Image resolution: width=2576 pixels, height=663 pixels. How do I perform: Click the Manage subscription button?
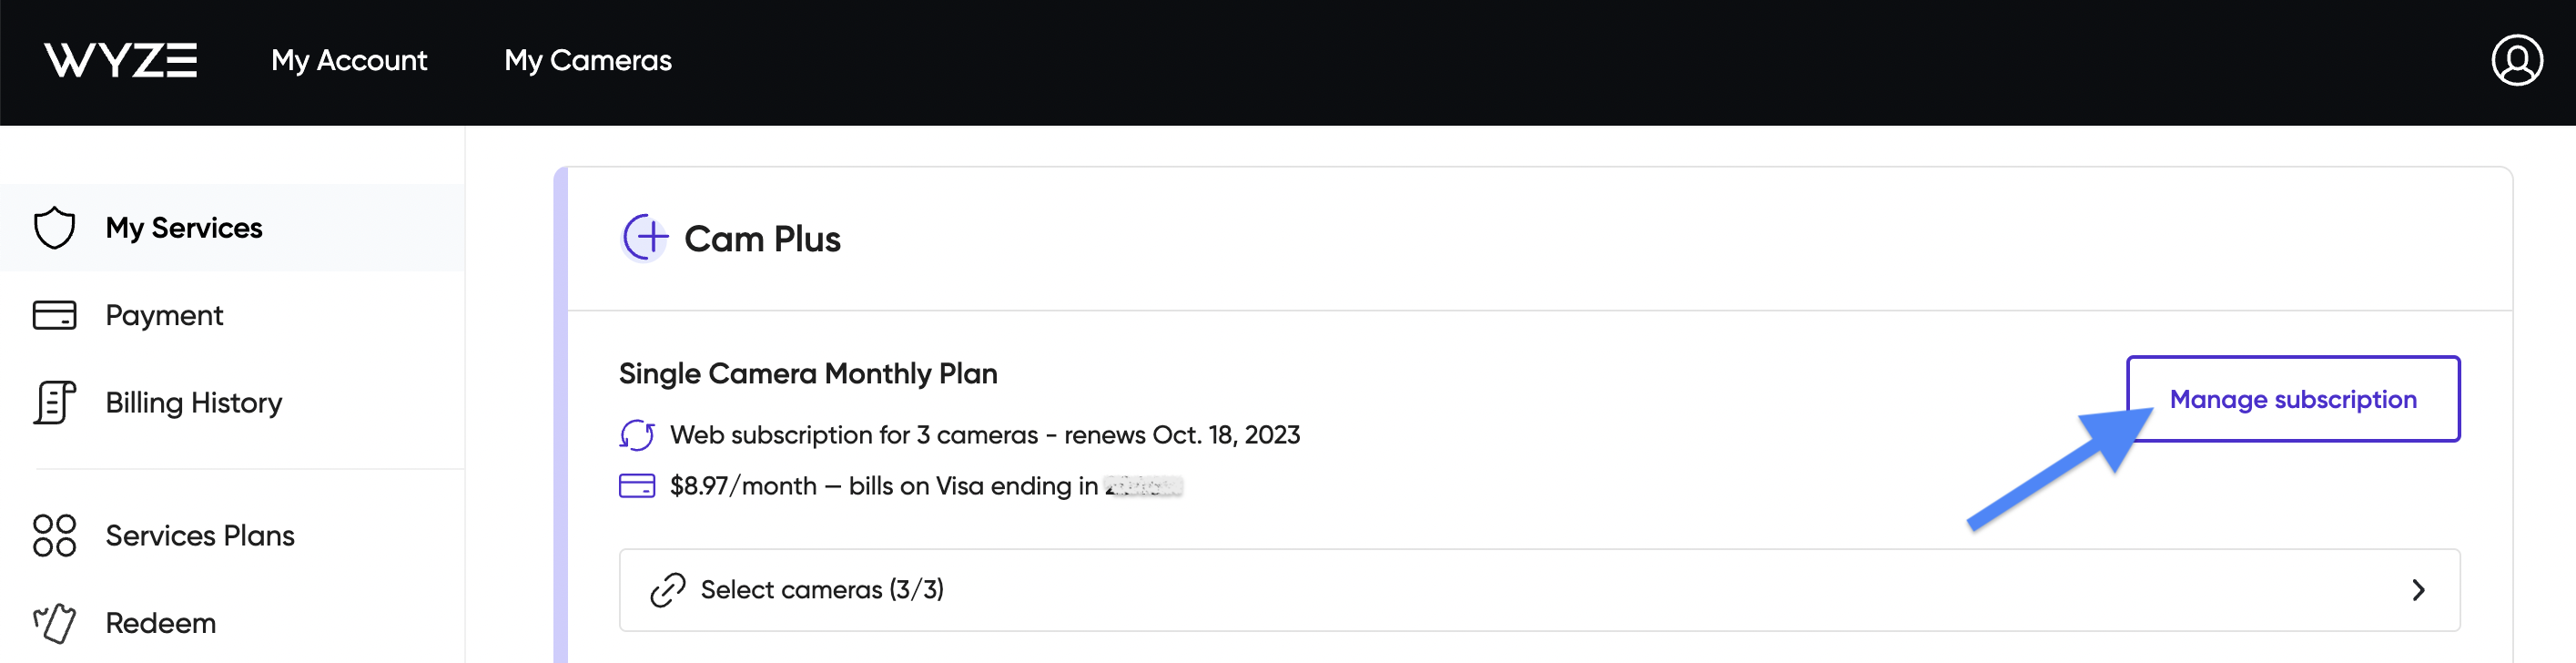coord(2292,399)
